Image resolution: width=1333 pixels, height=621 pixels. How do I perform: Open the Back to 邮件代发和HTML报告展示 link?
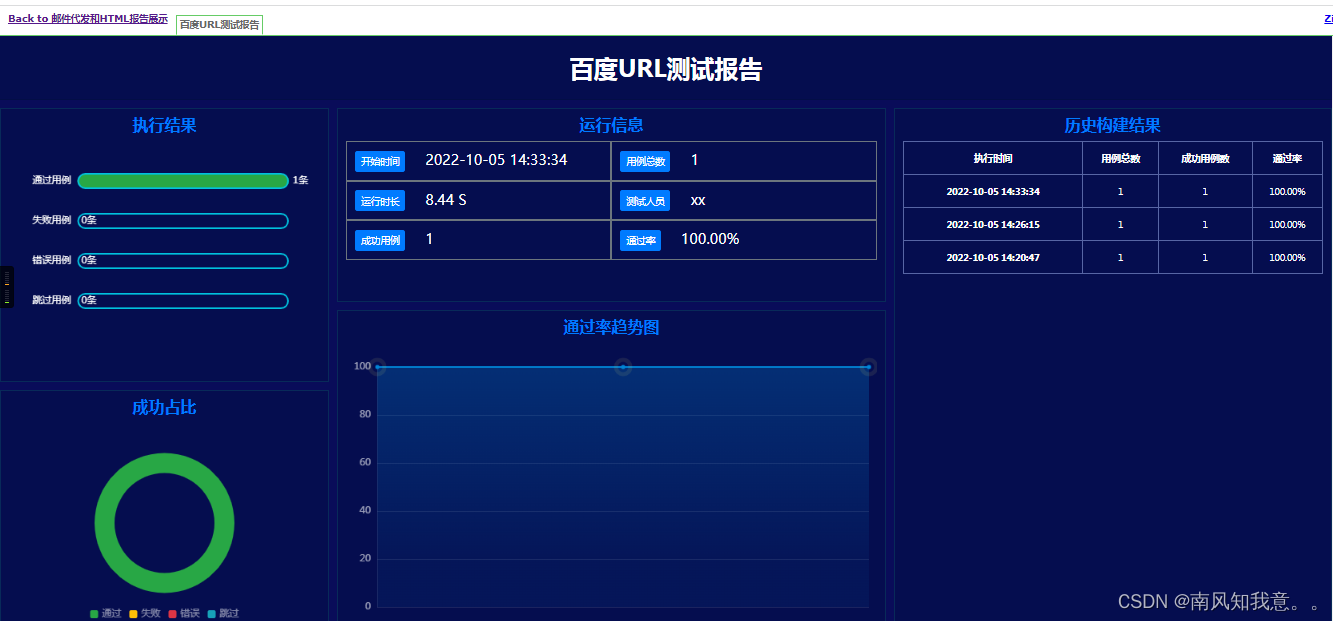[x=88, y=19]
